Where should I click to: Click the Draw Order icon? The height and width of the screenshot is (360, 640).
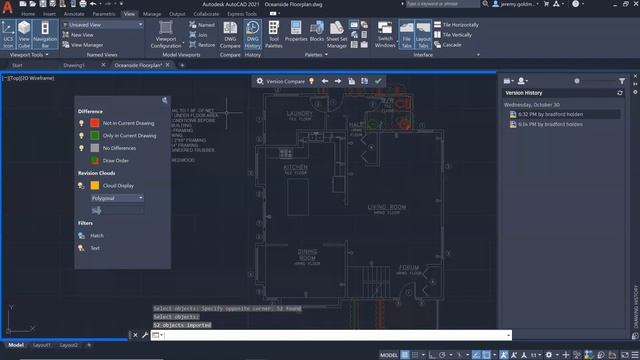(95, 160)
